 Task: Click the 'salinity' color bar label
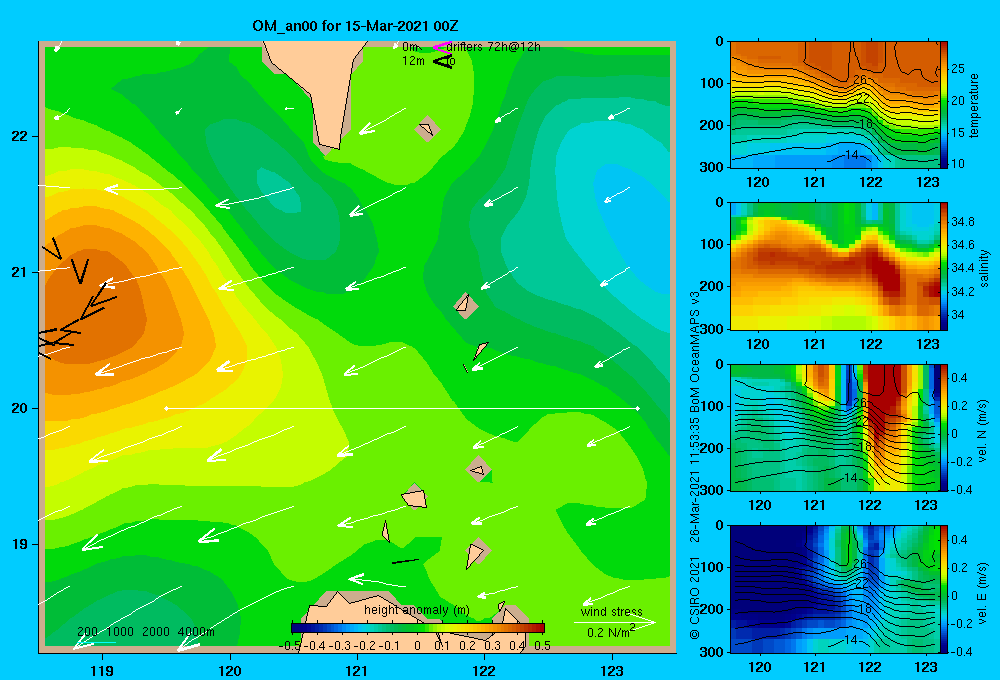(984, 268)
